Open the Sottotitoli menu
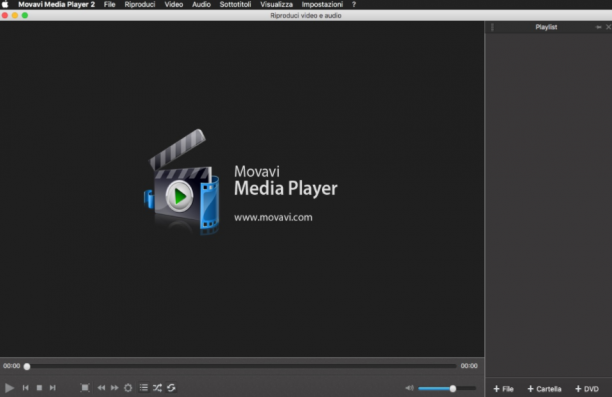 point(235,4)
